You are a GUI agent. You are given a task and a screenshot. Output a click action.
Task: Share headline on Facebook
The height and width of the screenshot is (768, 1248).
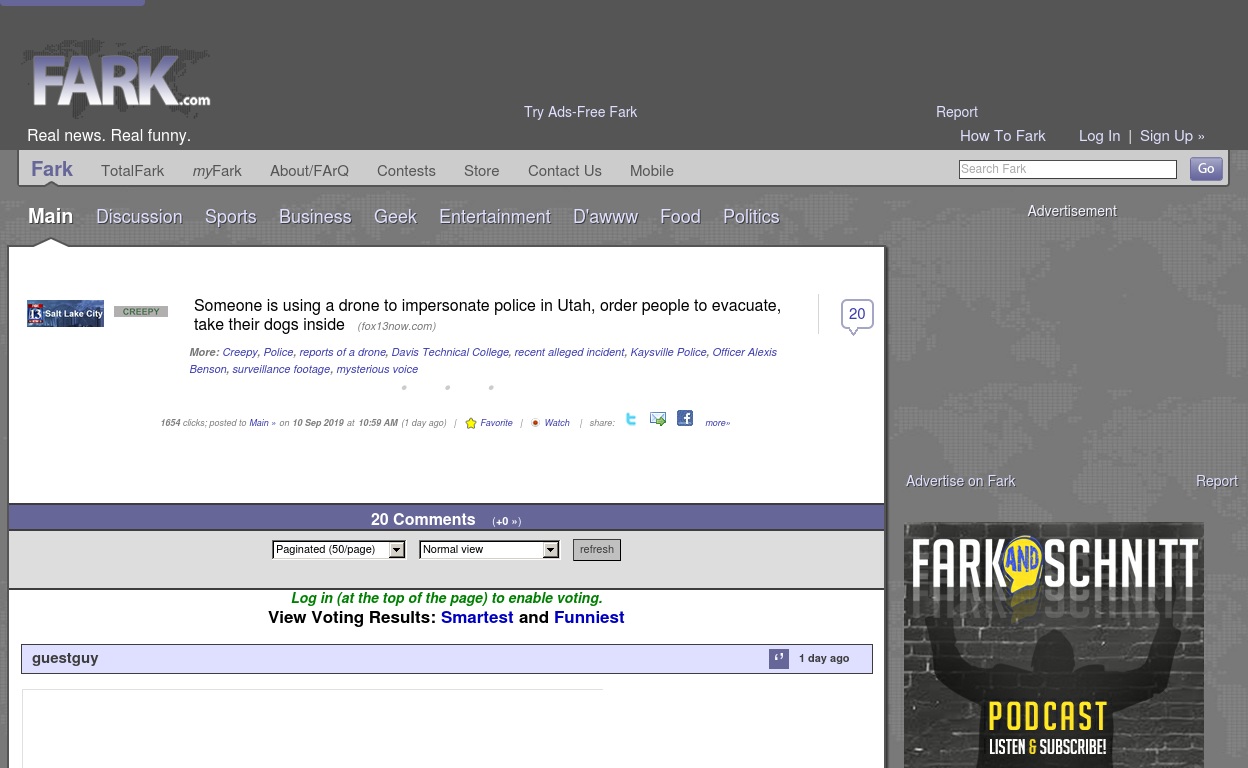(x=685, y=418)
